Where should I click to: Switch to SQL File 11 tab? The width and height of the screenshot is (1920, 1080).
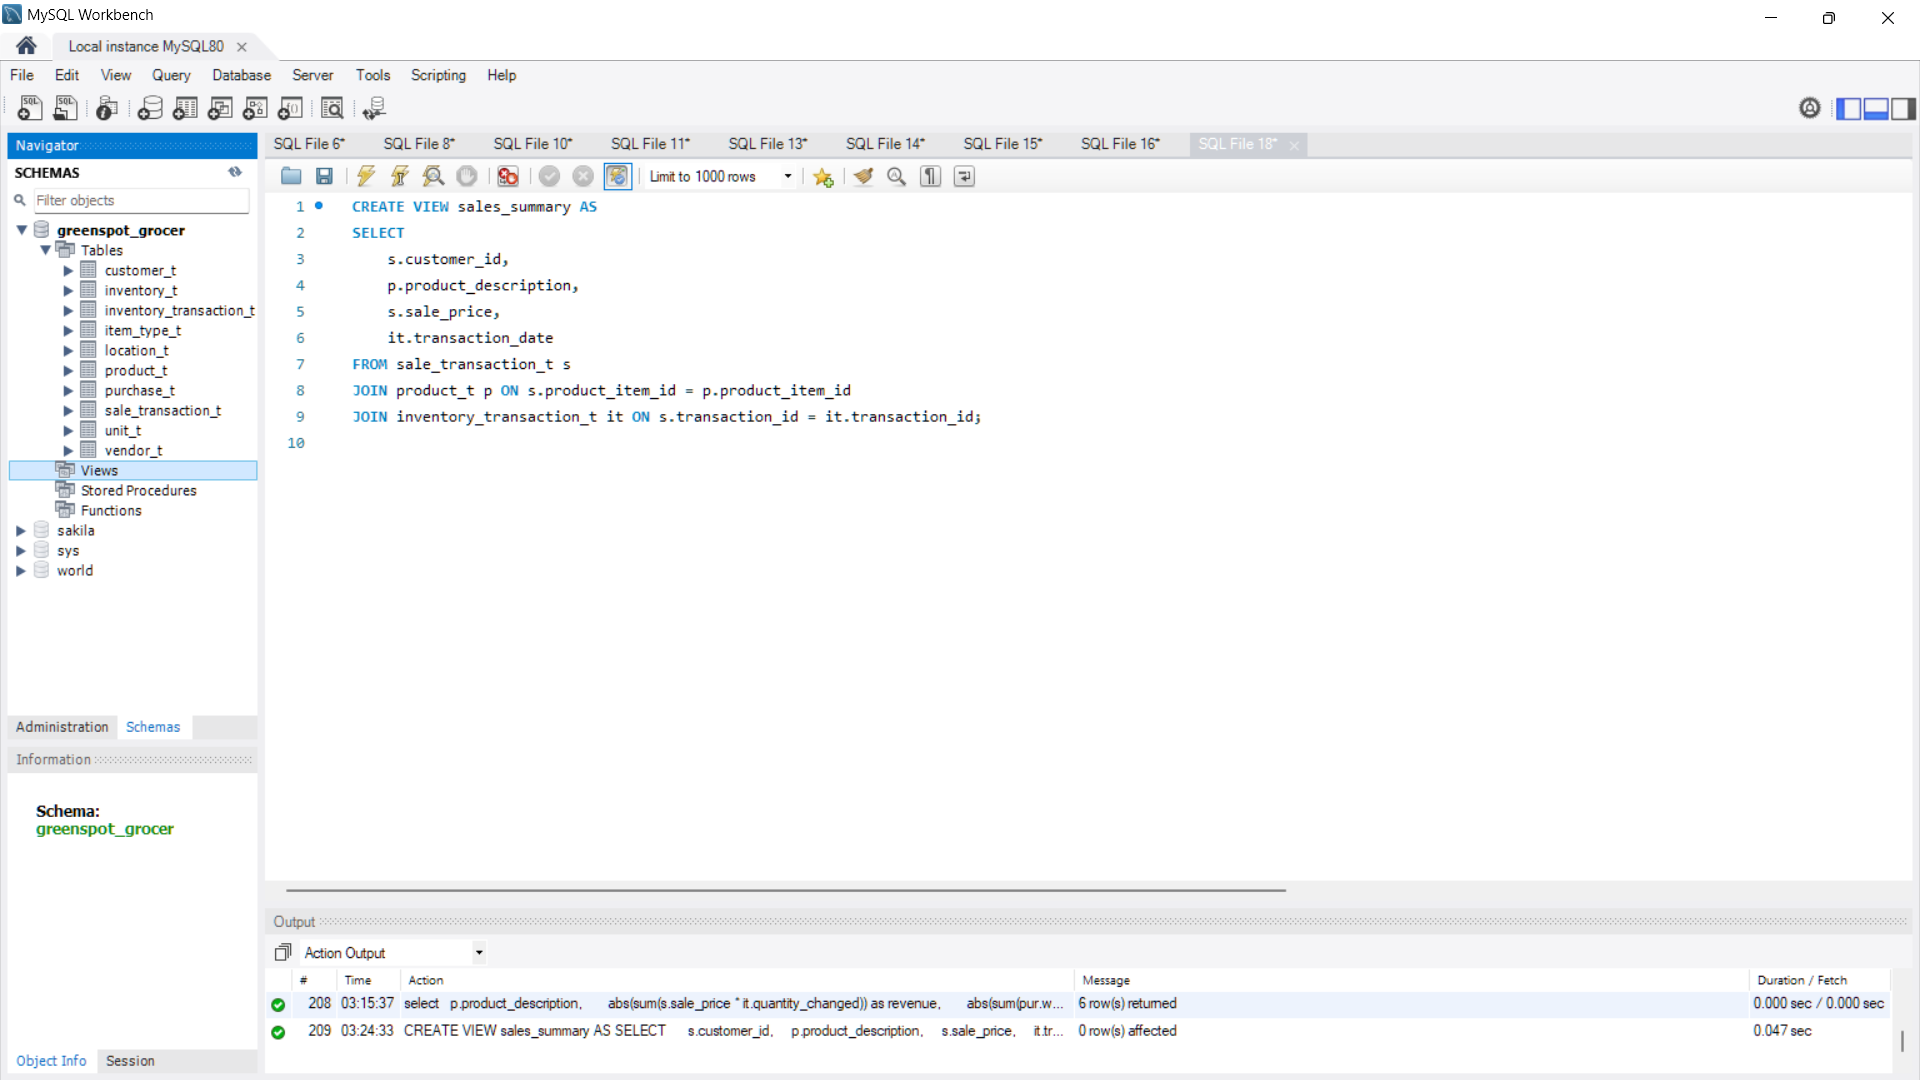(650, 144)
